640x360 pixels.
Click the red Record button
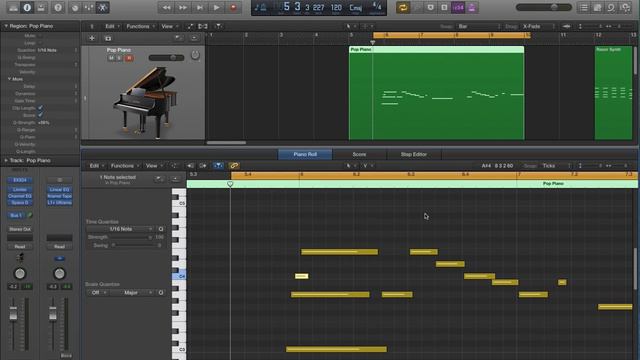click(233, 7)
